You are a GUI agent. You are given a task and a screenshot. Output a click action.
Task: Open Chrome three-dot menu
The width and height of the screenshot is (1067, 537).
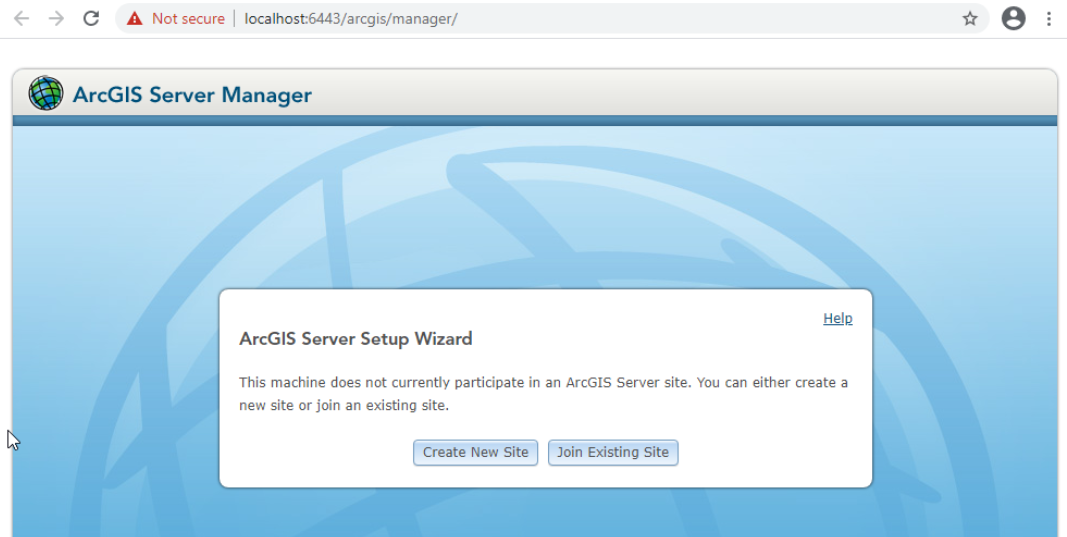pyautogui.click(x=1049, y=18)
